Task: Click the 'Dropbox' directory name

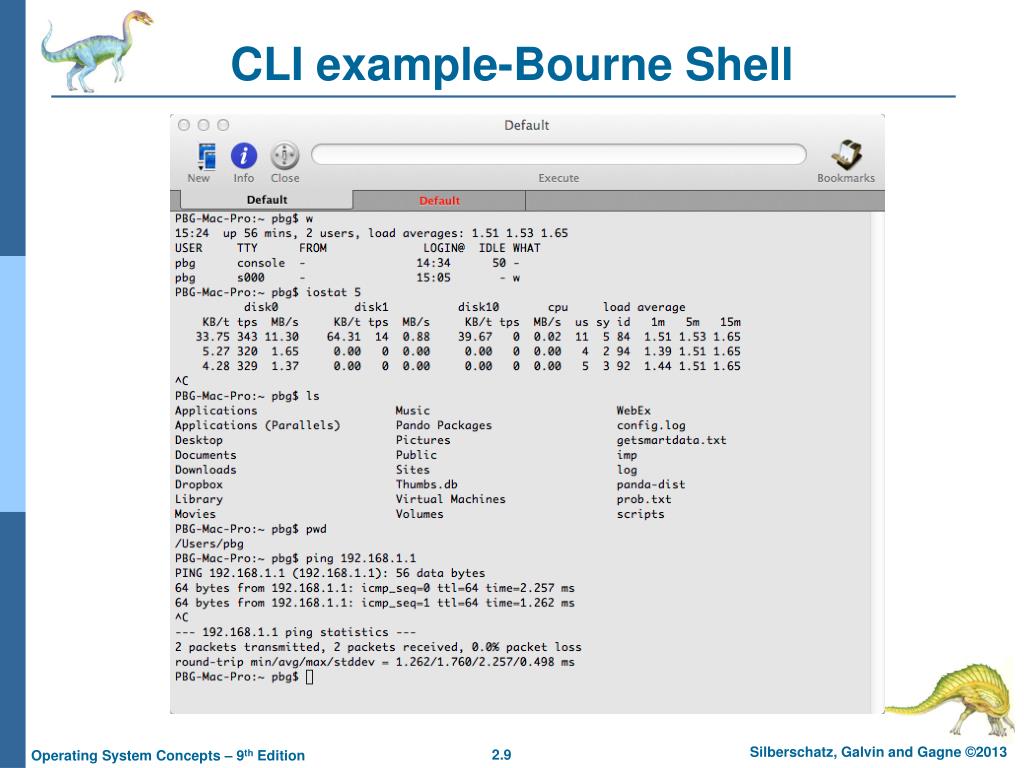Action: pyautogui.click(x=199, y=485)
